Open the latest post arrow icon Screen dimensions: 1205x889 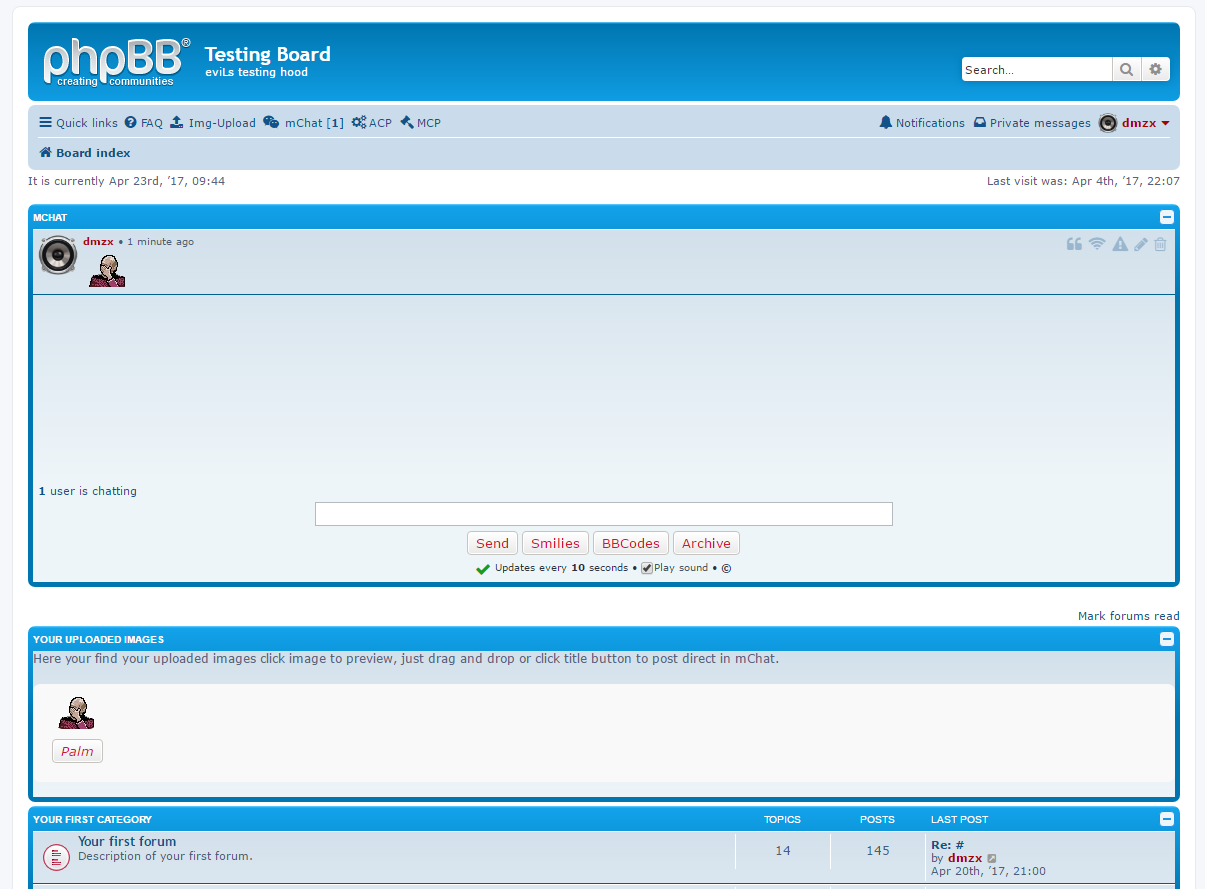click(992, 859)
